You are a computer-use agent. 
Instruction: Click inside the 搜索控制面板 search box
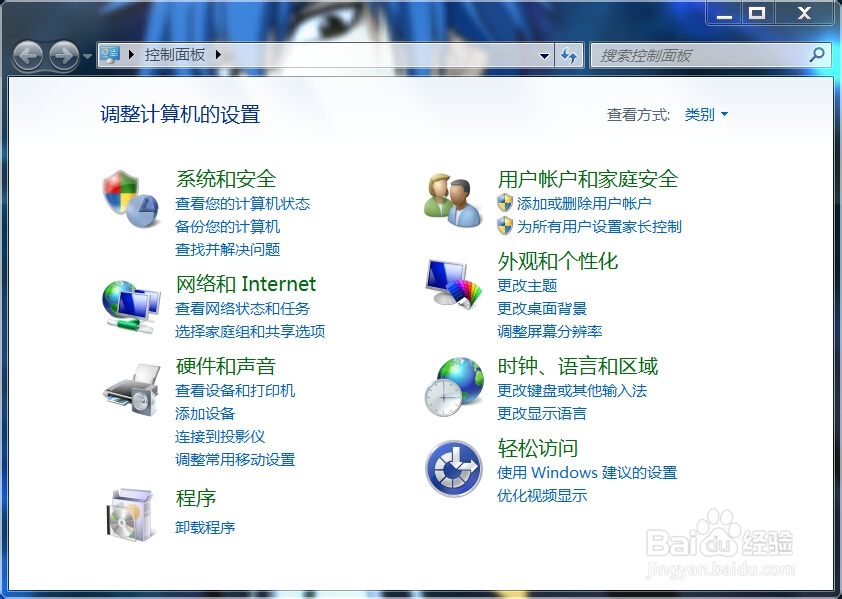point(700,55)
